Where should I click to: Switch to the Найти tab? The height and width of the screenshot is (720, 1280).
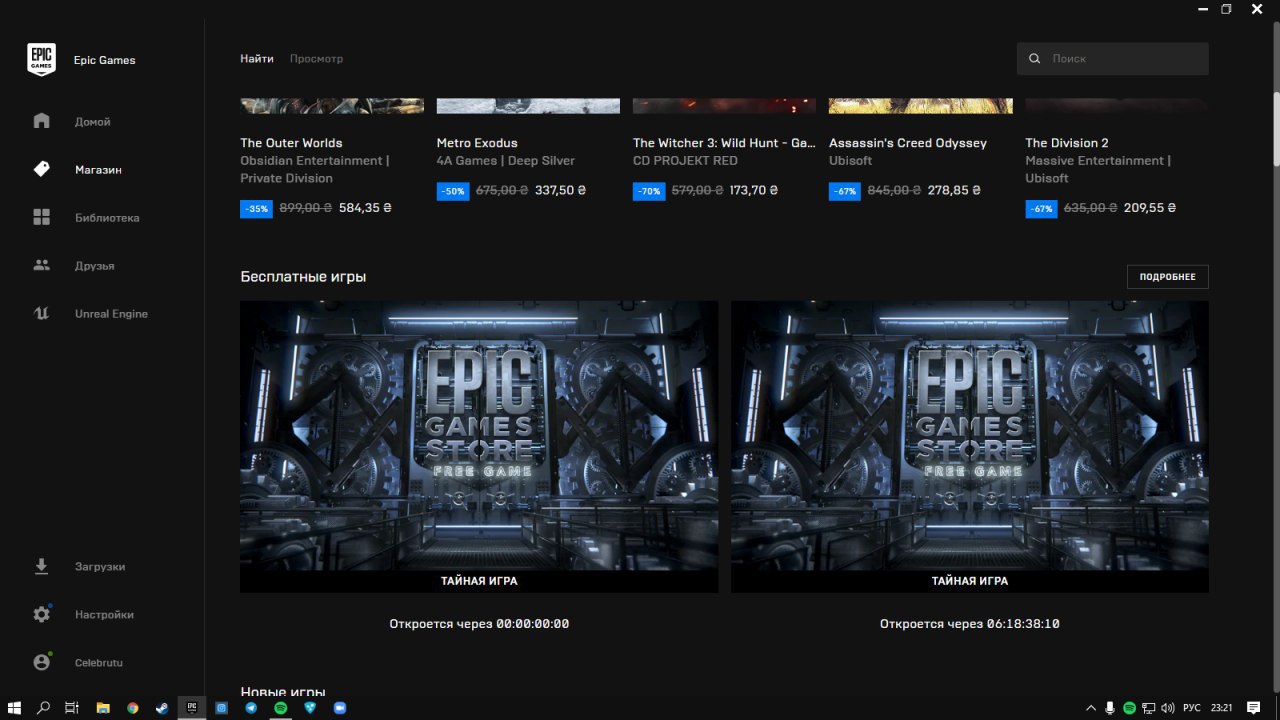point(257,59)
